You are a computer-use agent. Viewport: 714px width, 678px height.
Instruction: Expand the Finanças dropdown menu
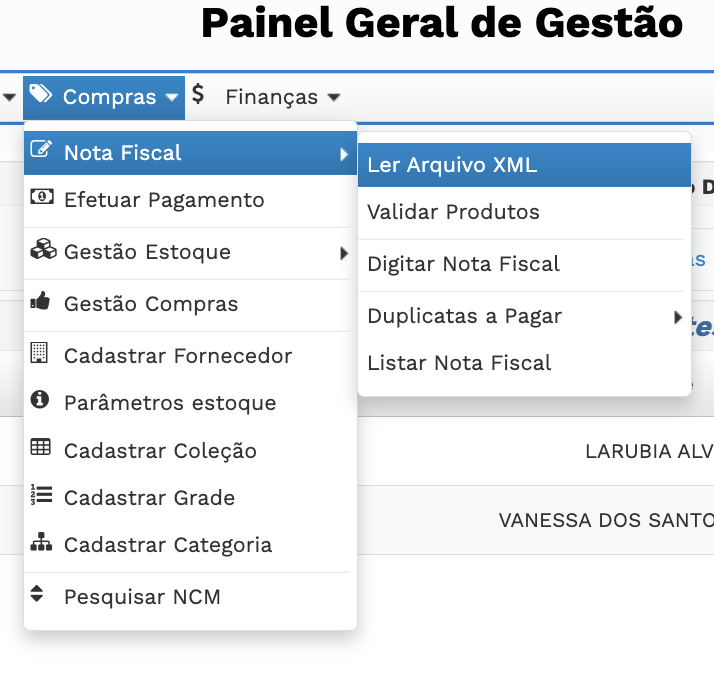[334, 98]
